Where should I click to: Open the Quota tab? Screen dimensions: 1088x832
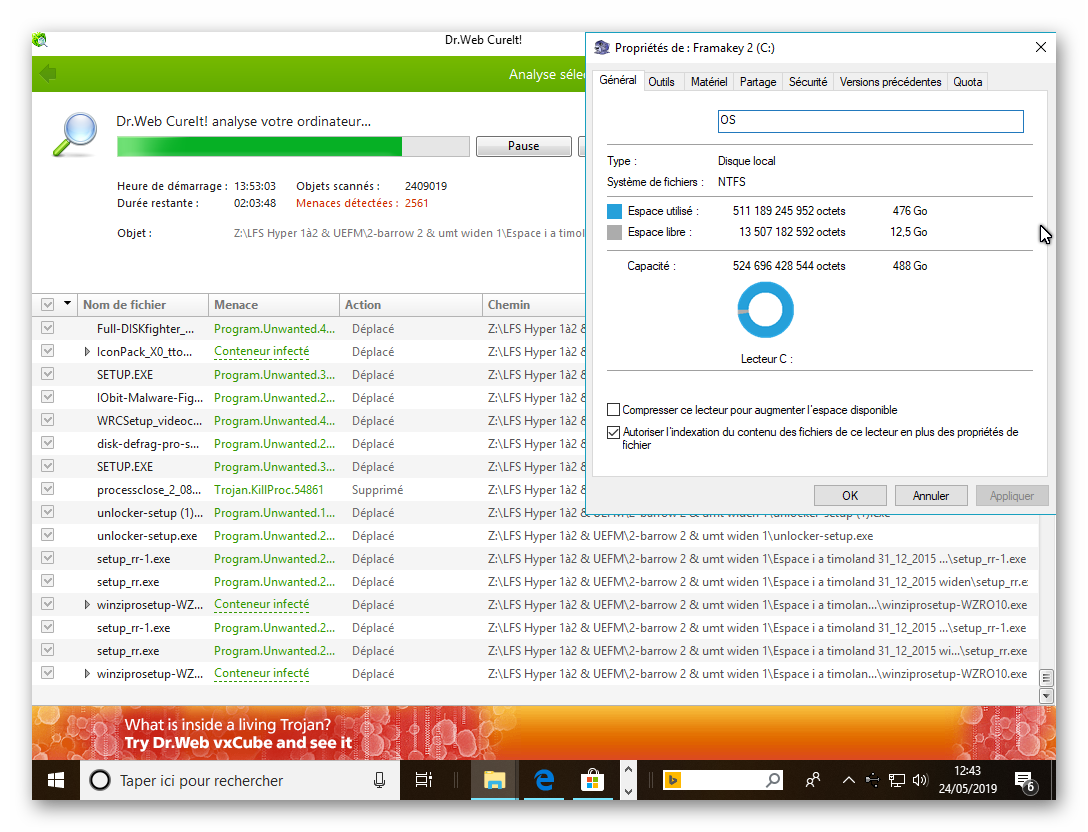tap(967, 82)
